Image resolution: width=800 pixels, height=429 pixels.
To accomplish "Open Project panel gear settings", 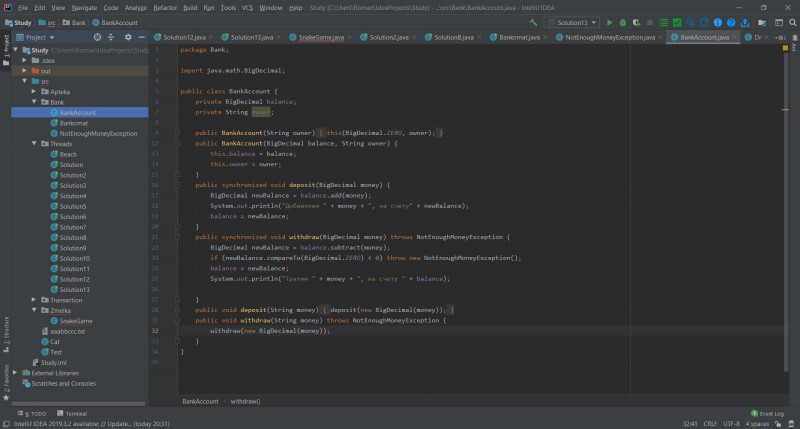I will [x=128, y=37].
